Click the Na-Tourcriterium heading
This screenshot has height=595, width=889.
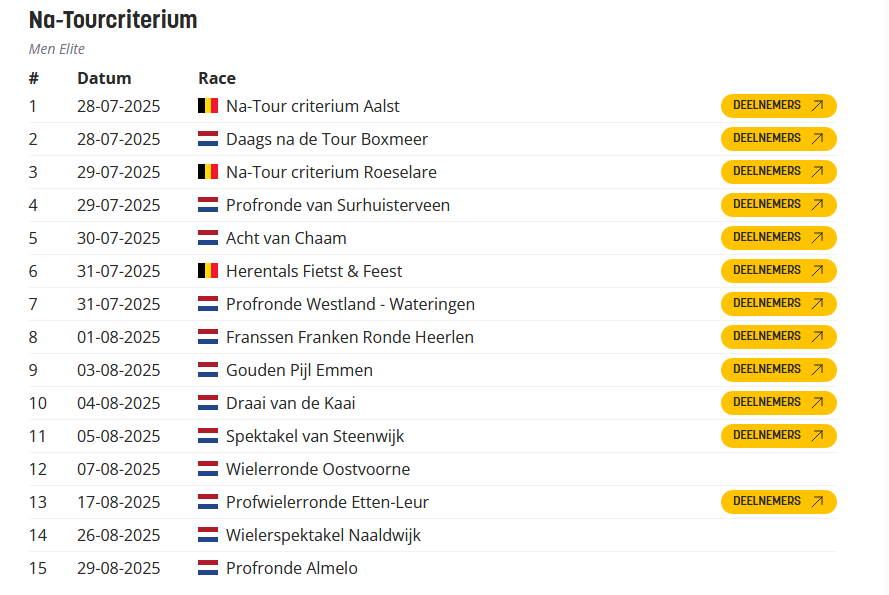pyautogui.click(x=113, y=20)
